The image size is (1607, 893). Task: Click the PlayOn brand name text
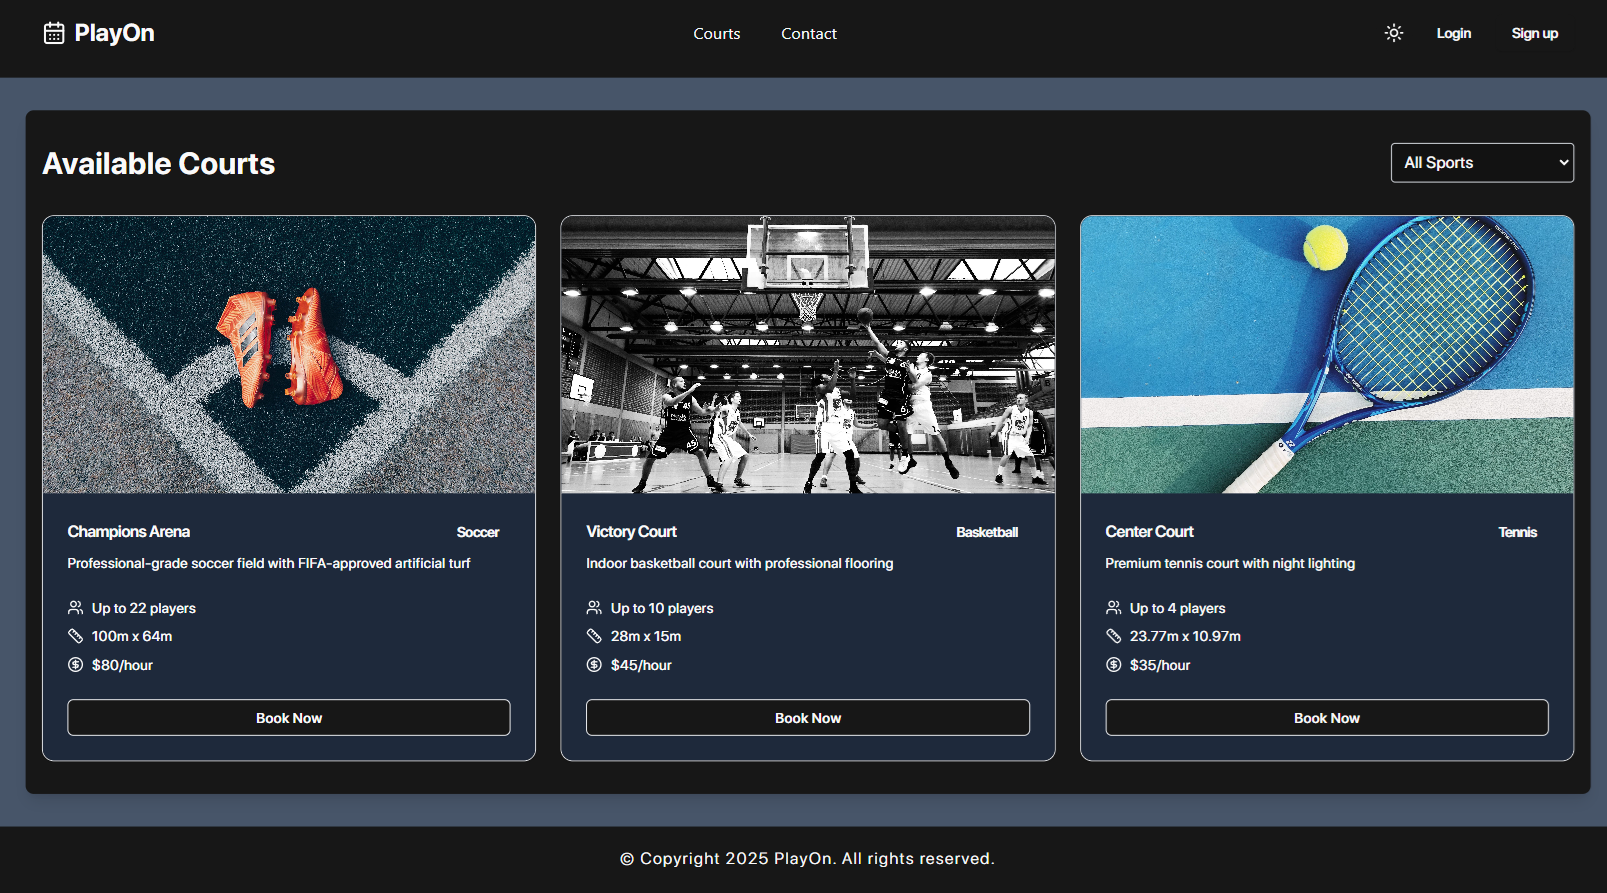click(x=114, y=34)
